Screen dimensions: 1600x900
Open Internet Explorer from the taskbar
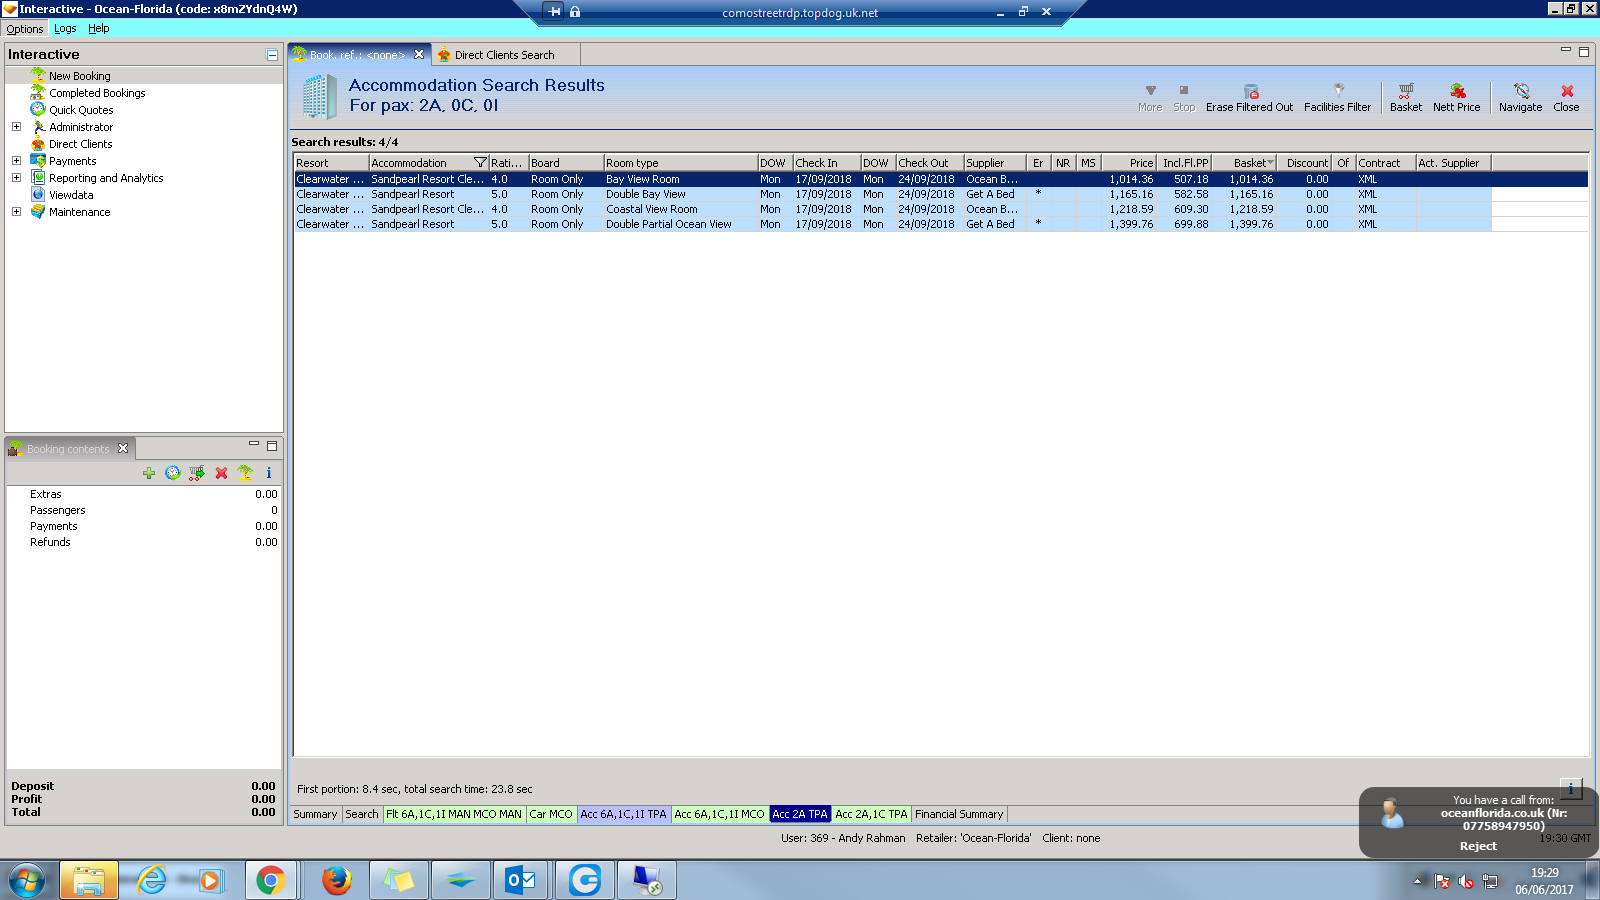[152, 880]
